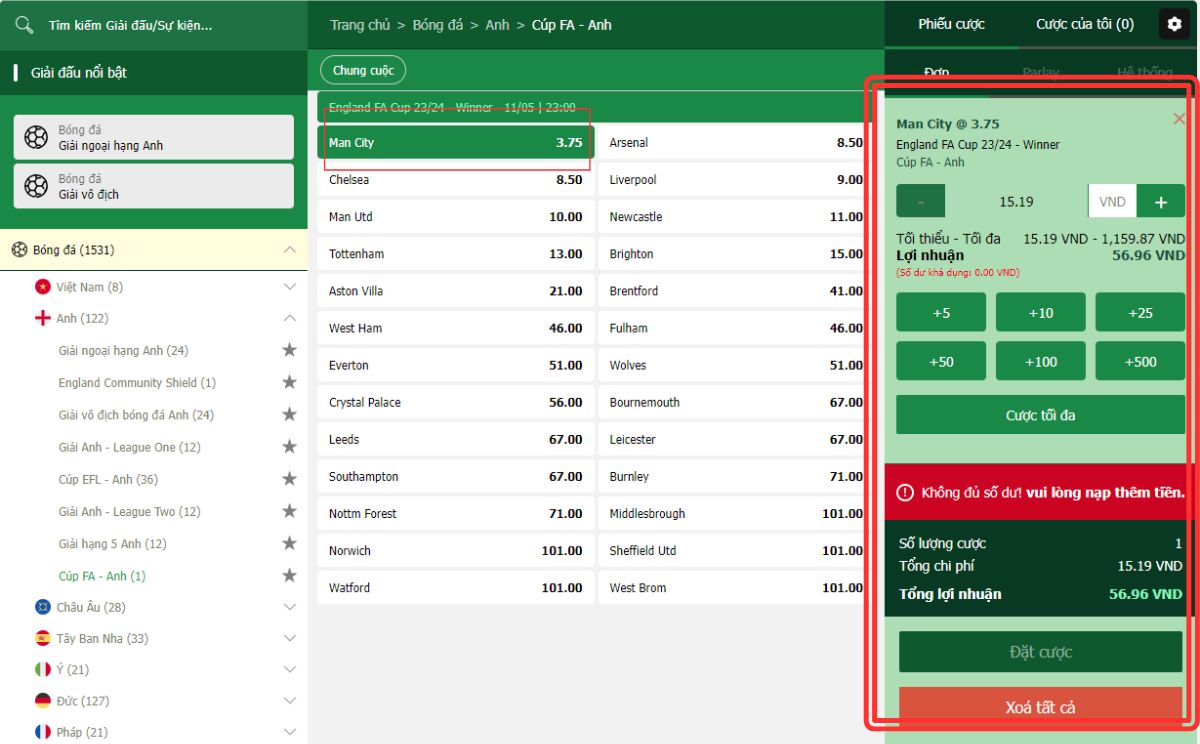The width and height of the screenshot is (1200, 744).
Task: Click the Tây Ban Nha flag icon
Action: coord(42,638)
